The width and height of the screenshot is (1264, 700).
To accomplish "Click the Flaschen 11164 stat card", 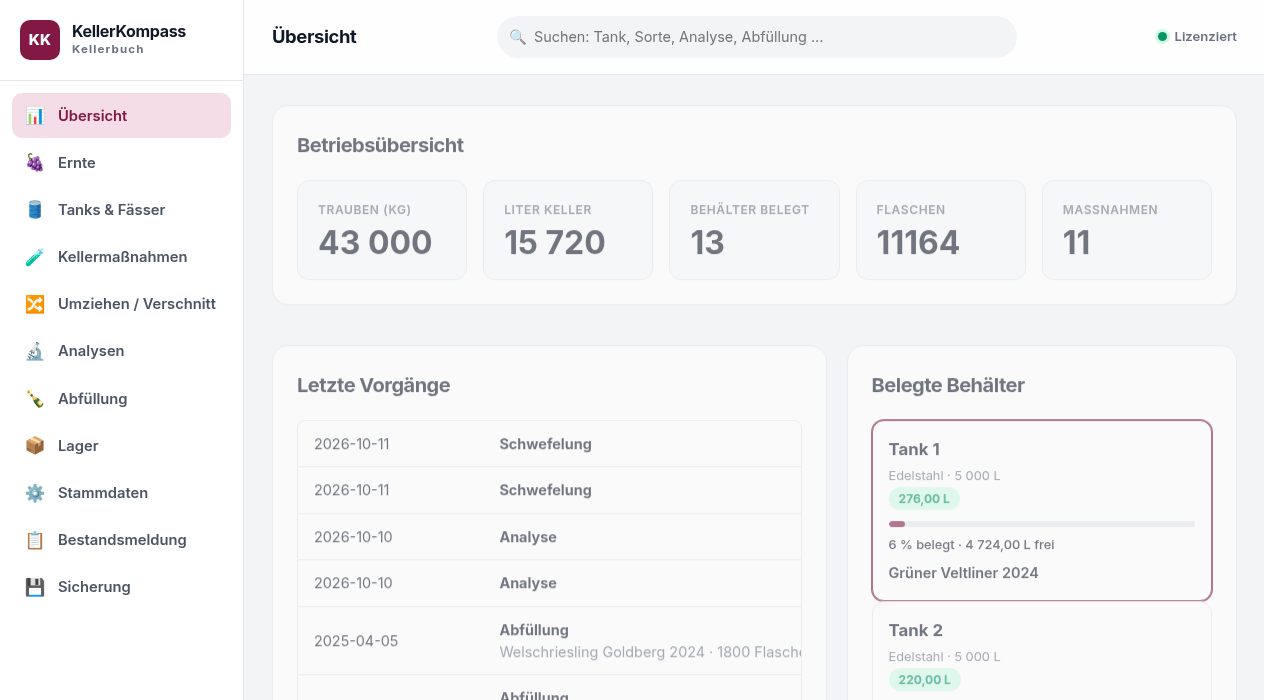I will coord(941,230).
